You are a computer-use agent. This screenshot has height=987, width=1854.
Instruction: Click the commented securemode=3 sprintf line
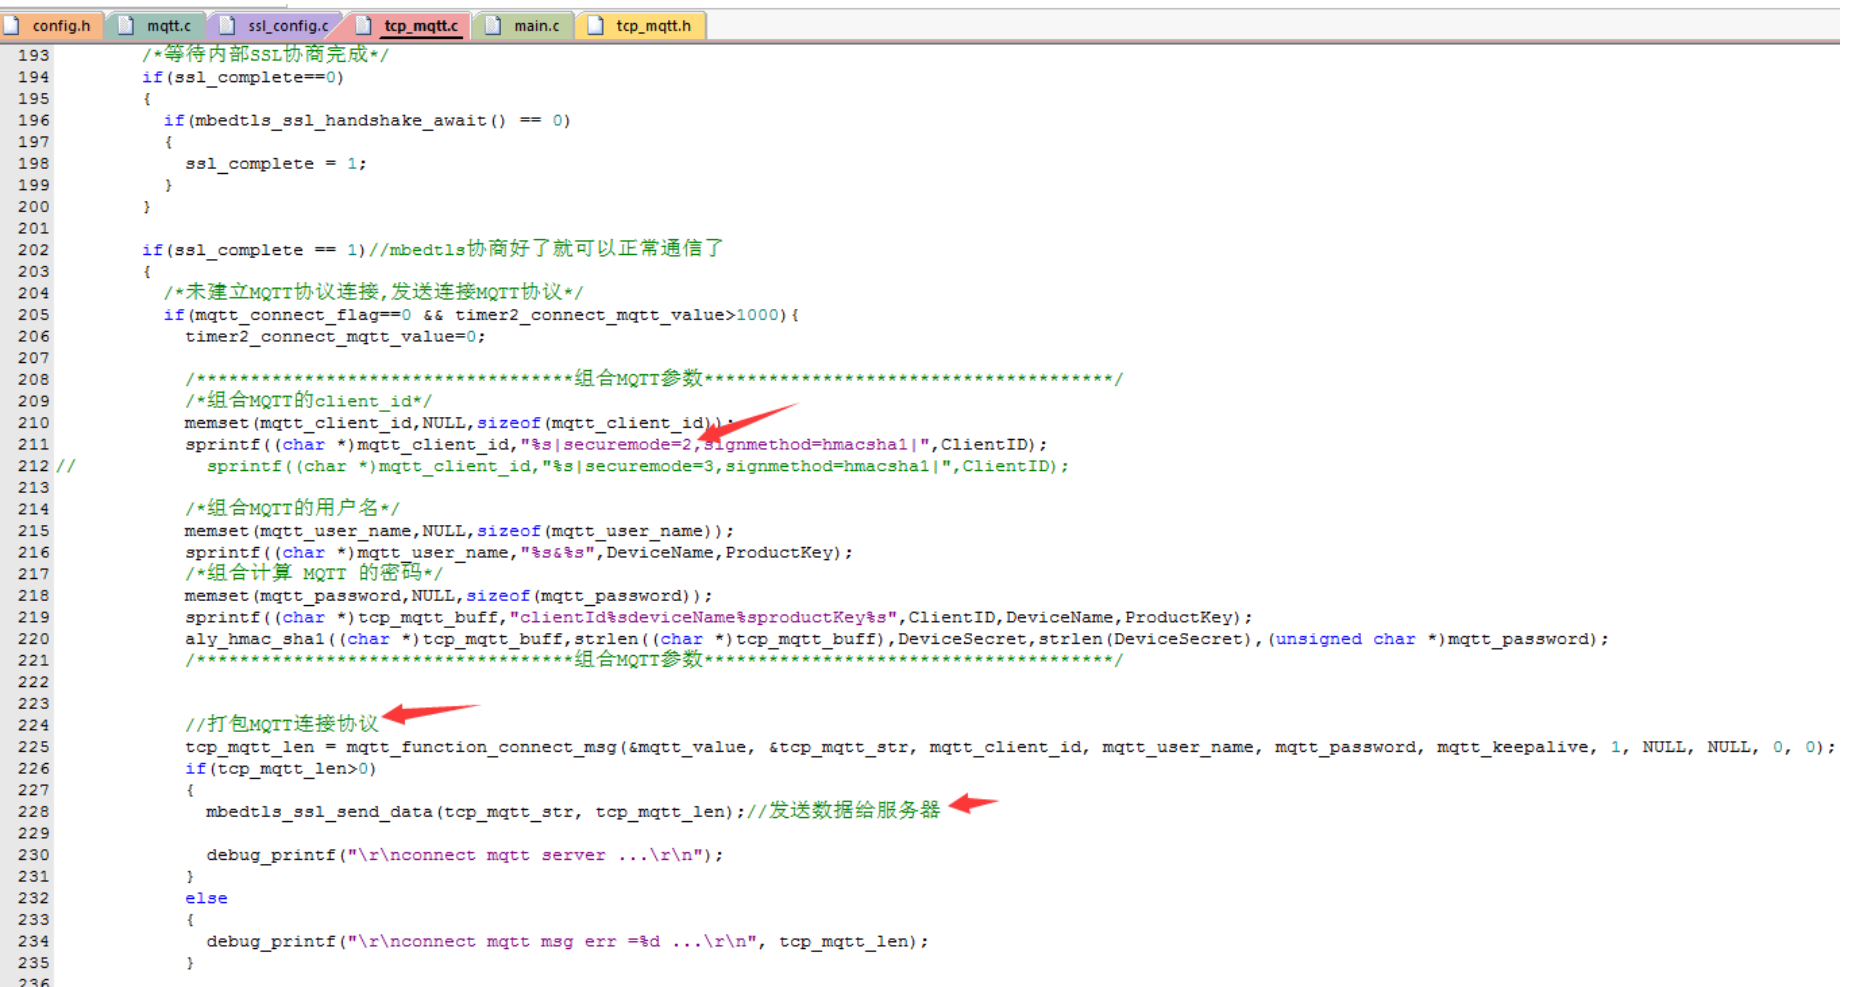(637, 466)
